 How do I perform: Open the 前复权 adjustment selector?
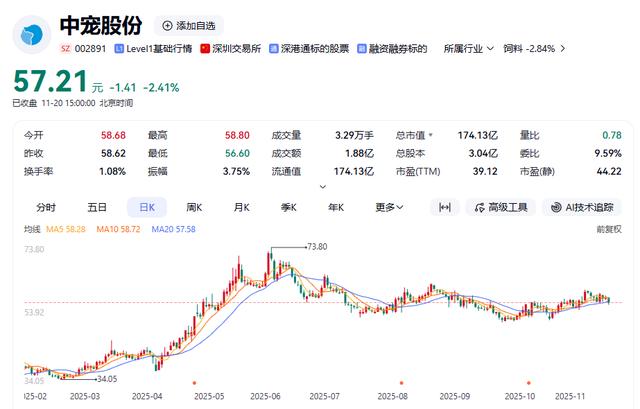coord(609,229)
